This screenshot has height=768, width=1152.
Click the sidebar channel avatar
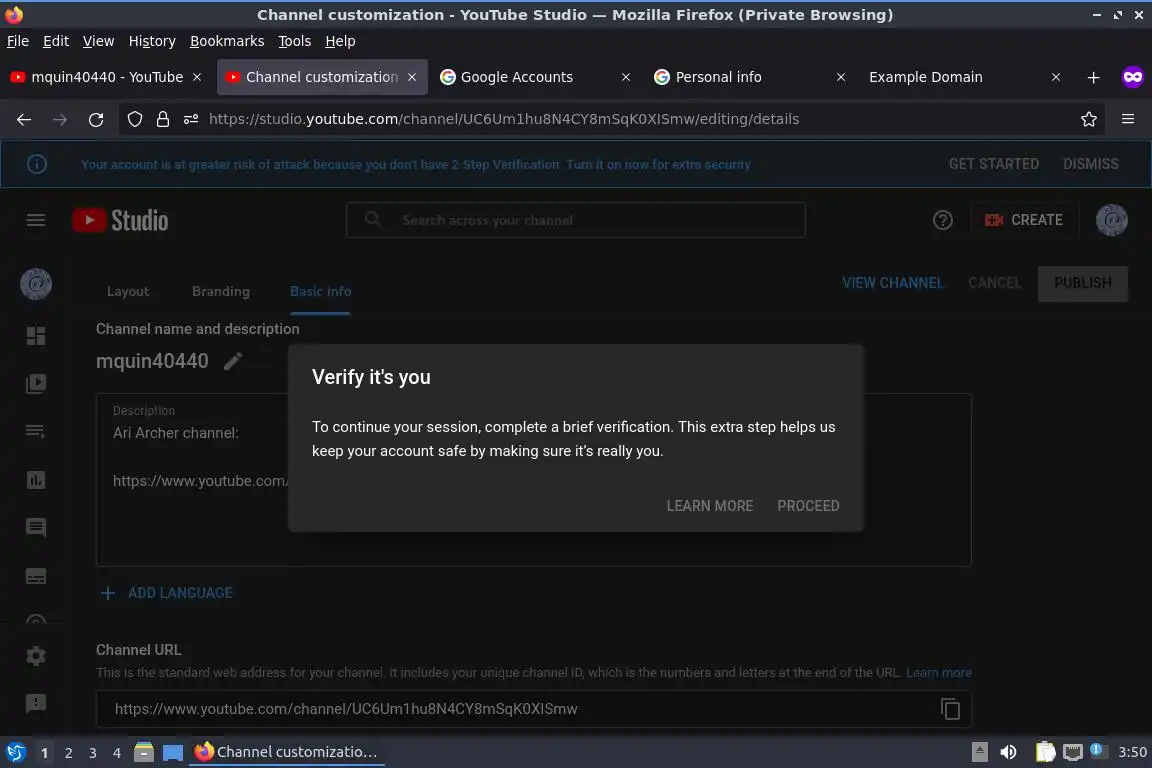point(36,284)
